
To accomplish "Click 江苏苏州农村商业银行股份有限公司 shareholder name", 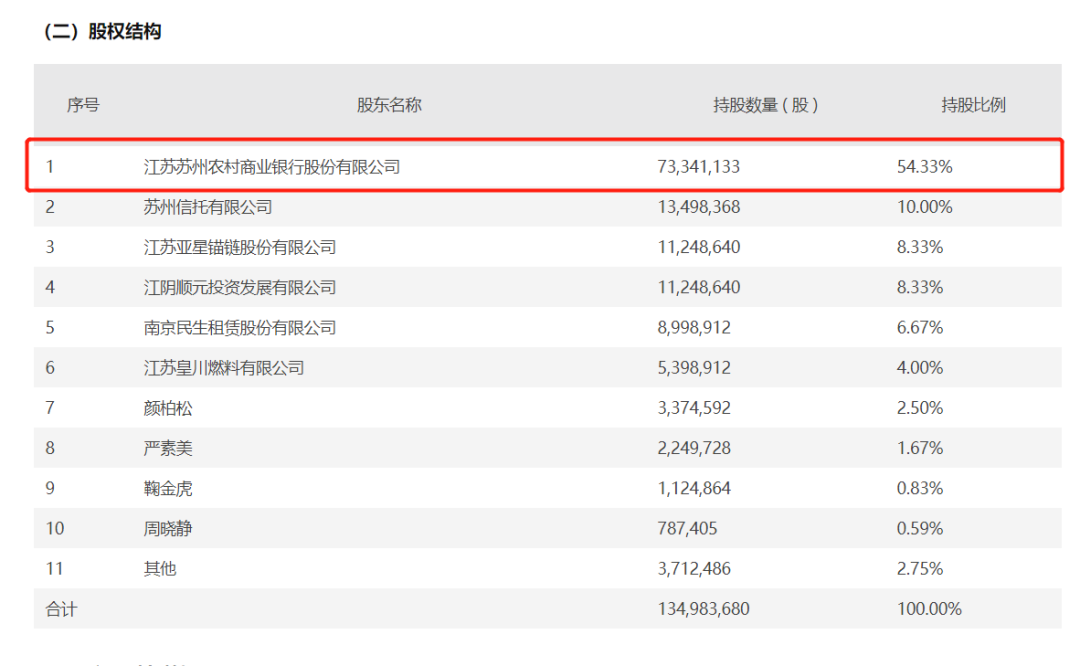I will [x=272, y=167].
